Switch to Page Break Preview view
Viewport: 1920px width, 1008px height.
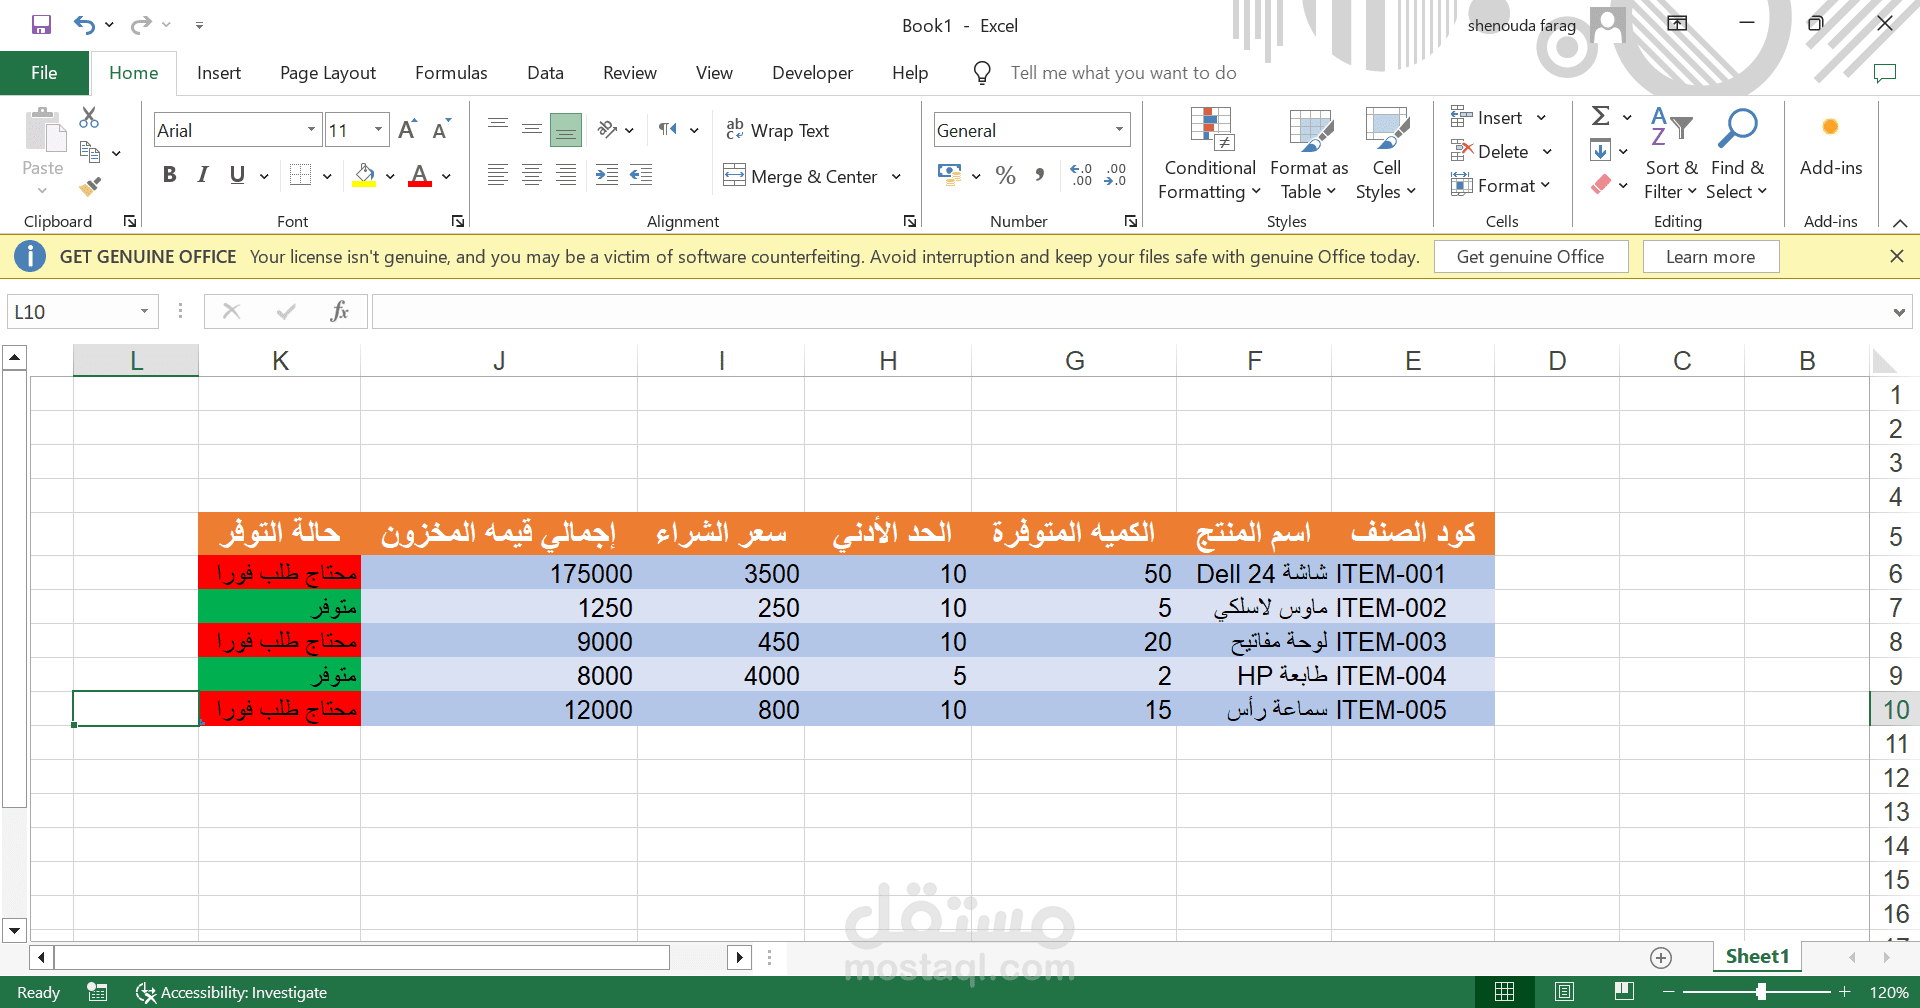(1624, 992)
